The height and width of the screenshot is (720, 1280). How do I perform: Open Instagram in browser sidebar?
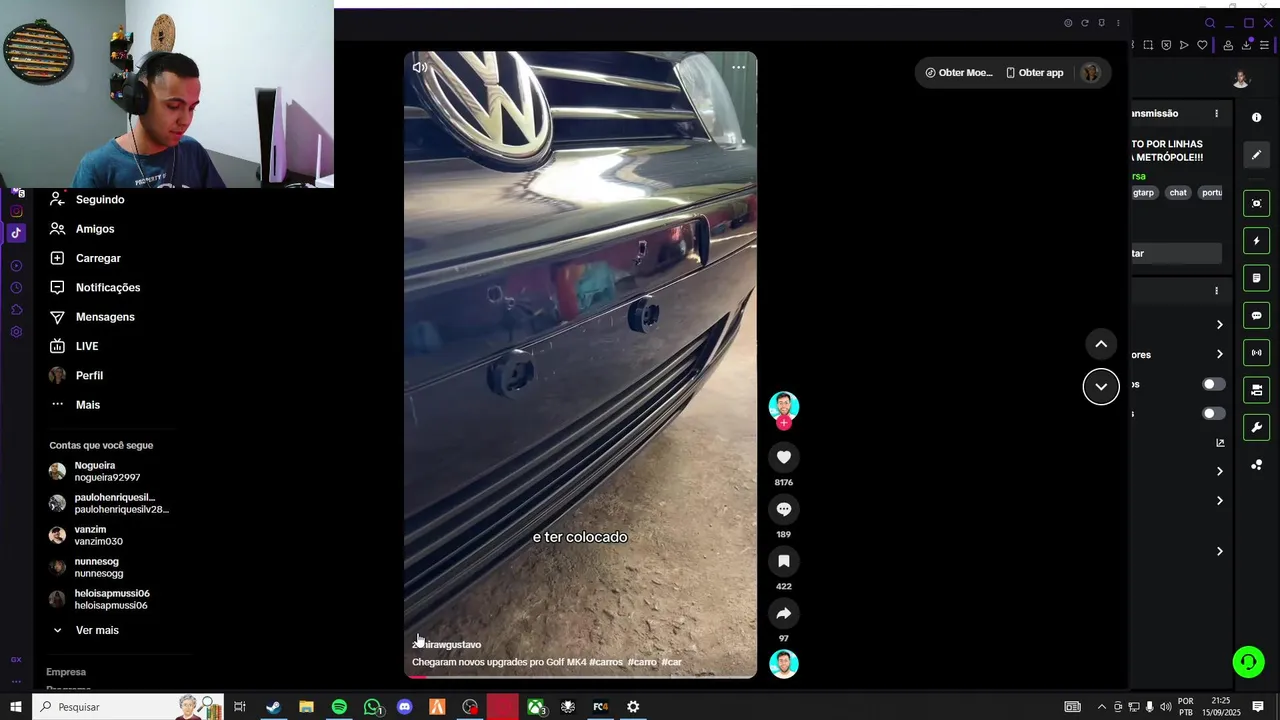[x=16, y=211]
